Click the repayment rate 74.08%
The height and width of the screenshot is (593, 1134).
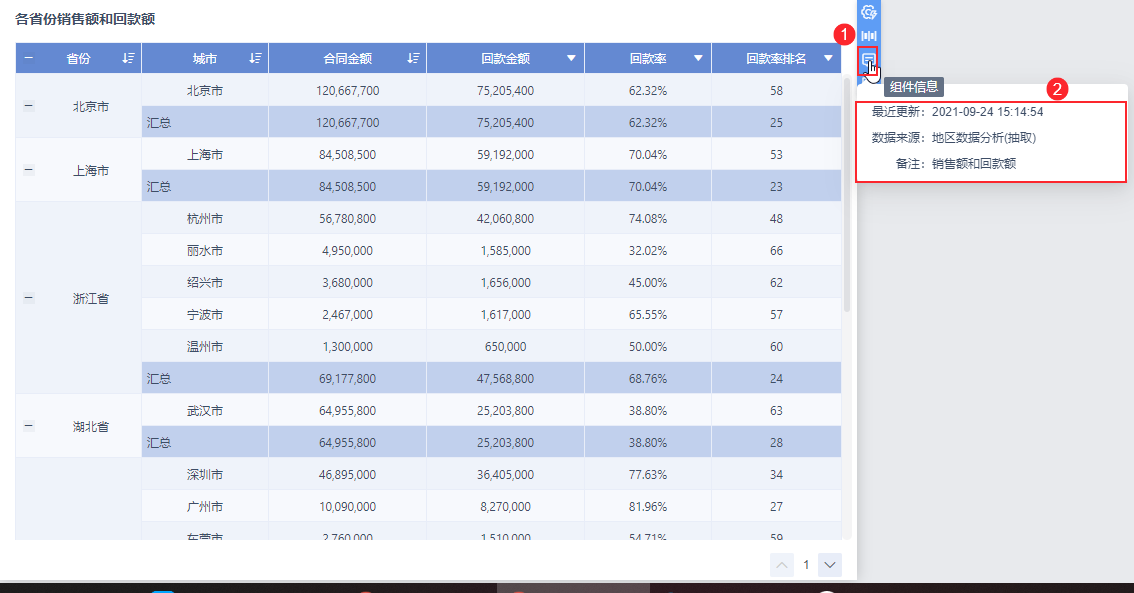(648, 218)
